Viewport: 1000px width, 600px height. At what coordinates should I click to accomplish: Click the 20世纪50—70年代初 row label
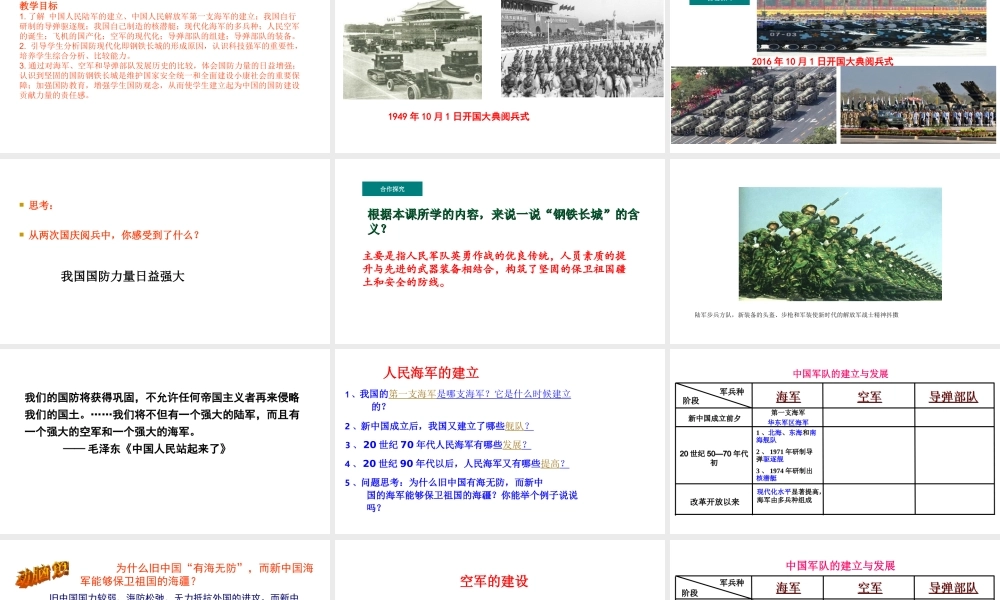[714, 458]
